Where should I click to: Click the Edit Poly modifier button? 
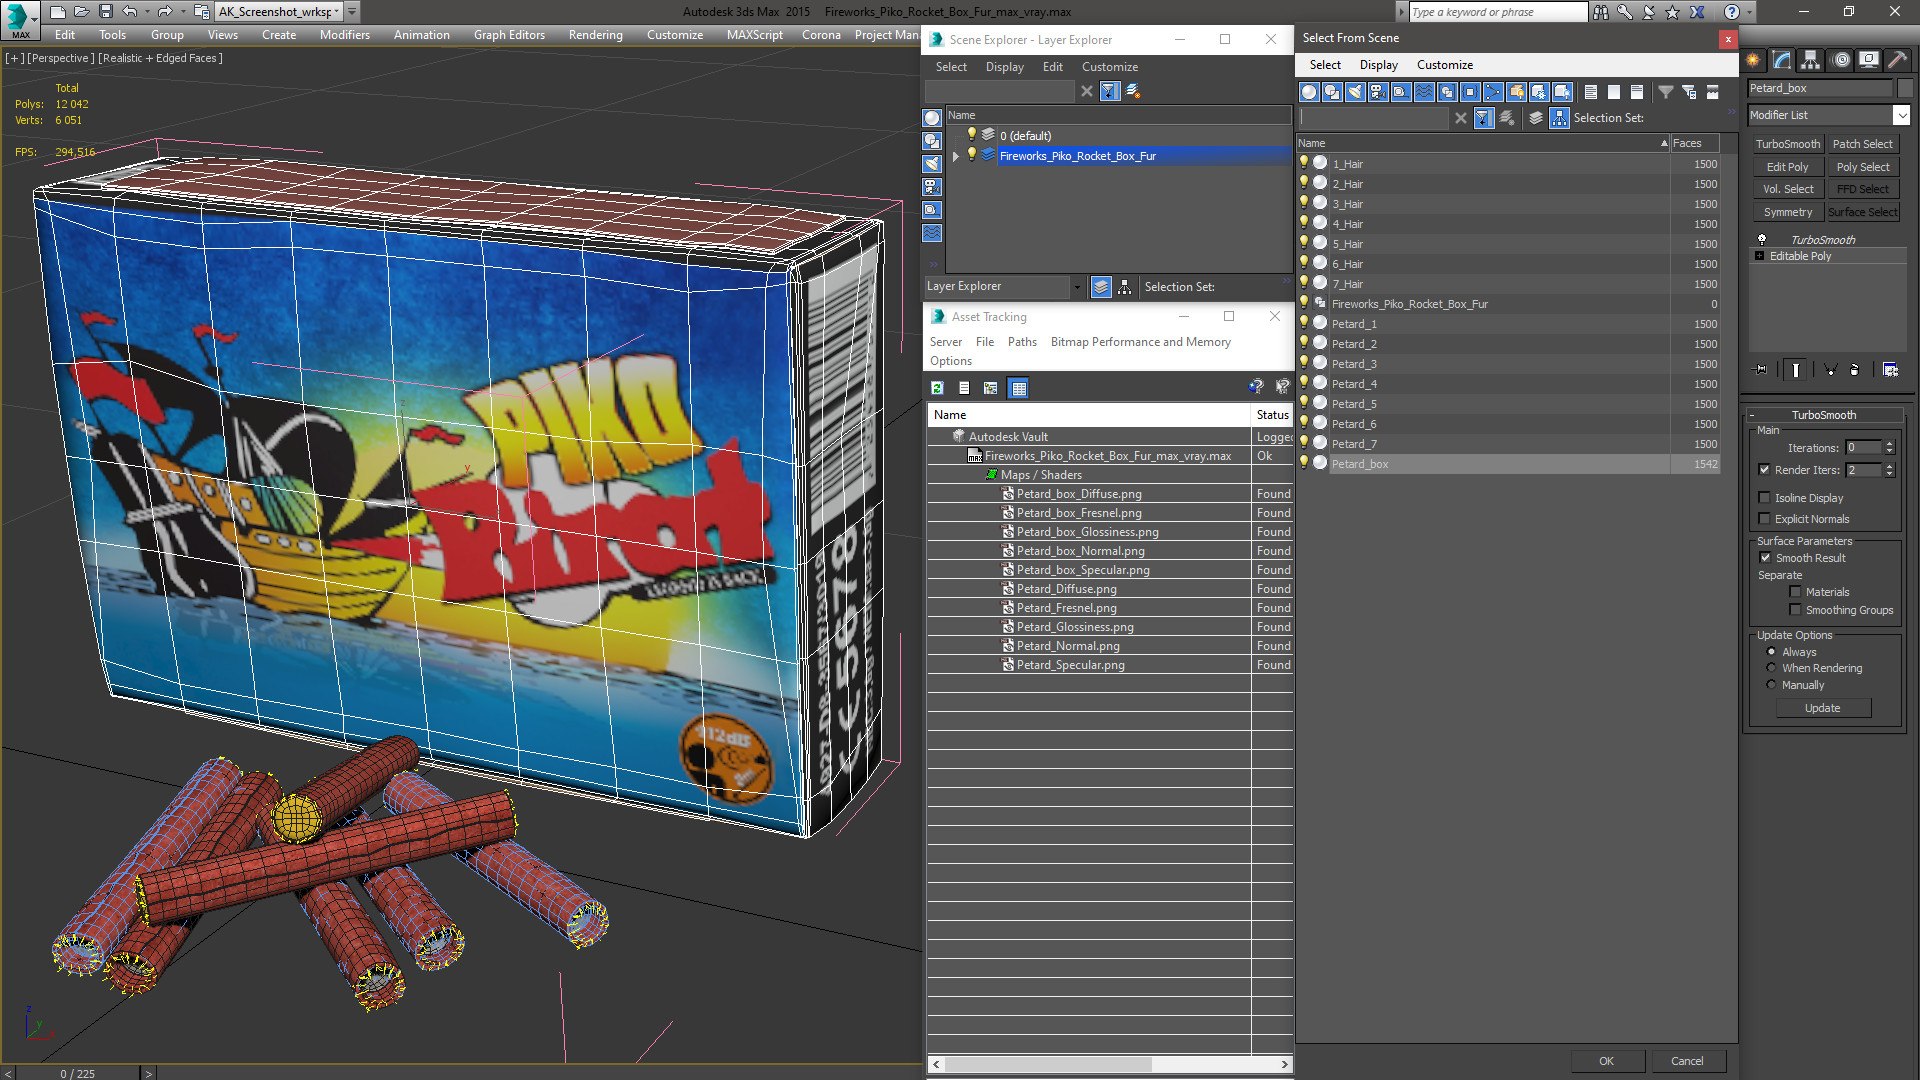coord(1787,167)
